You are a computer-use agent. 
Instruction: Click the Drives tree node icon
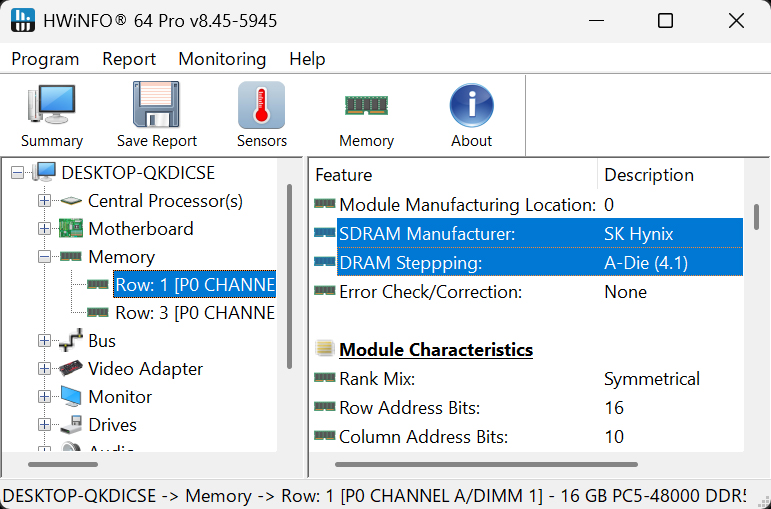[71, 424]
